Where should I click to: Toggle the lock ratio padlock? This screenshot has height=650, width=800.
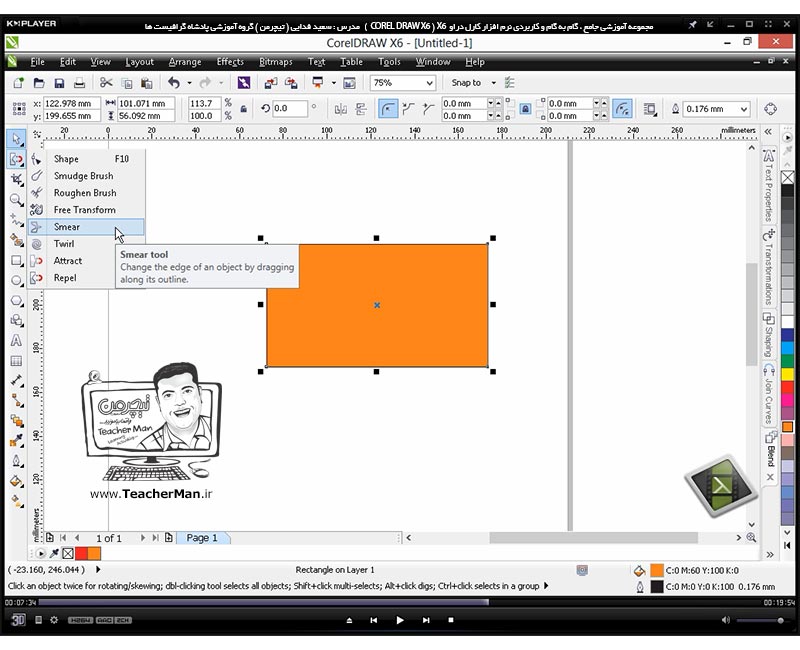243,109
